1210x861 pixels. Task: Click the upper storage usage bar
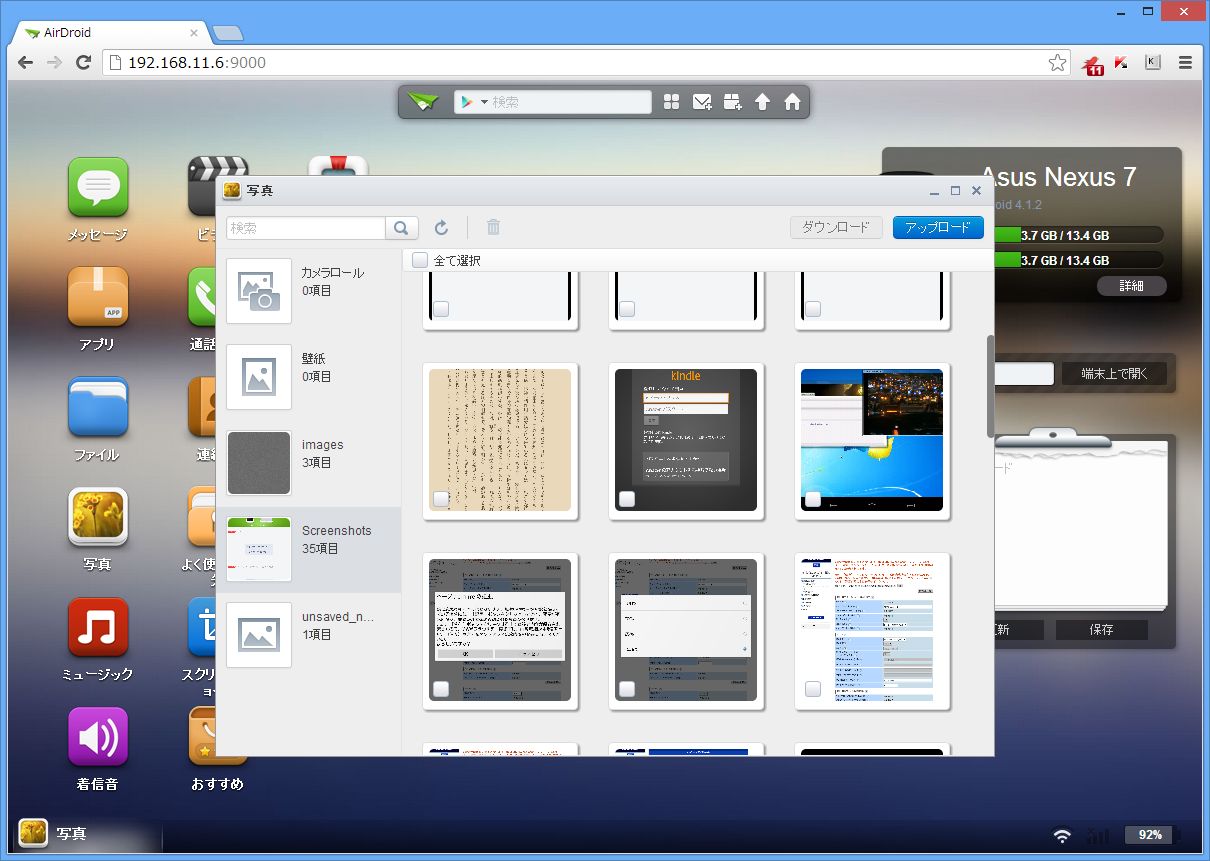pos(1078,236)
